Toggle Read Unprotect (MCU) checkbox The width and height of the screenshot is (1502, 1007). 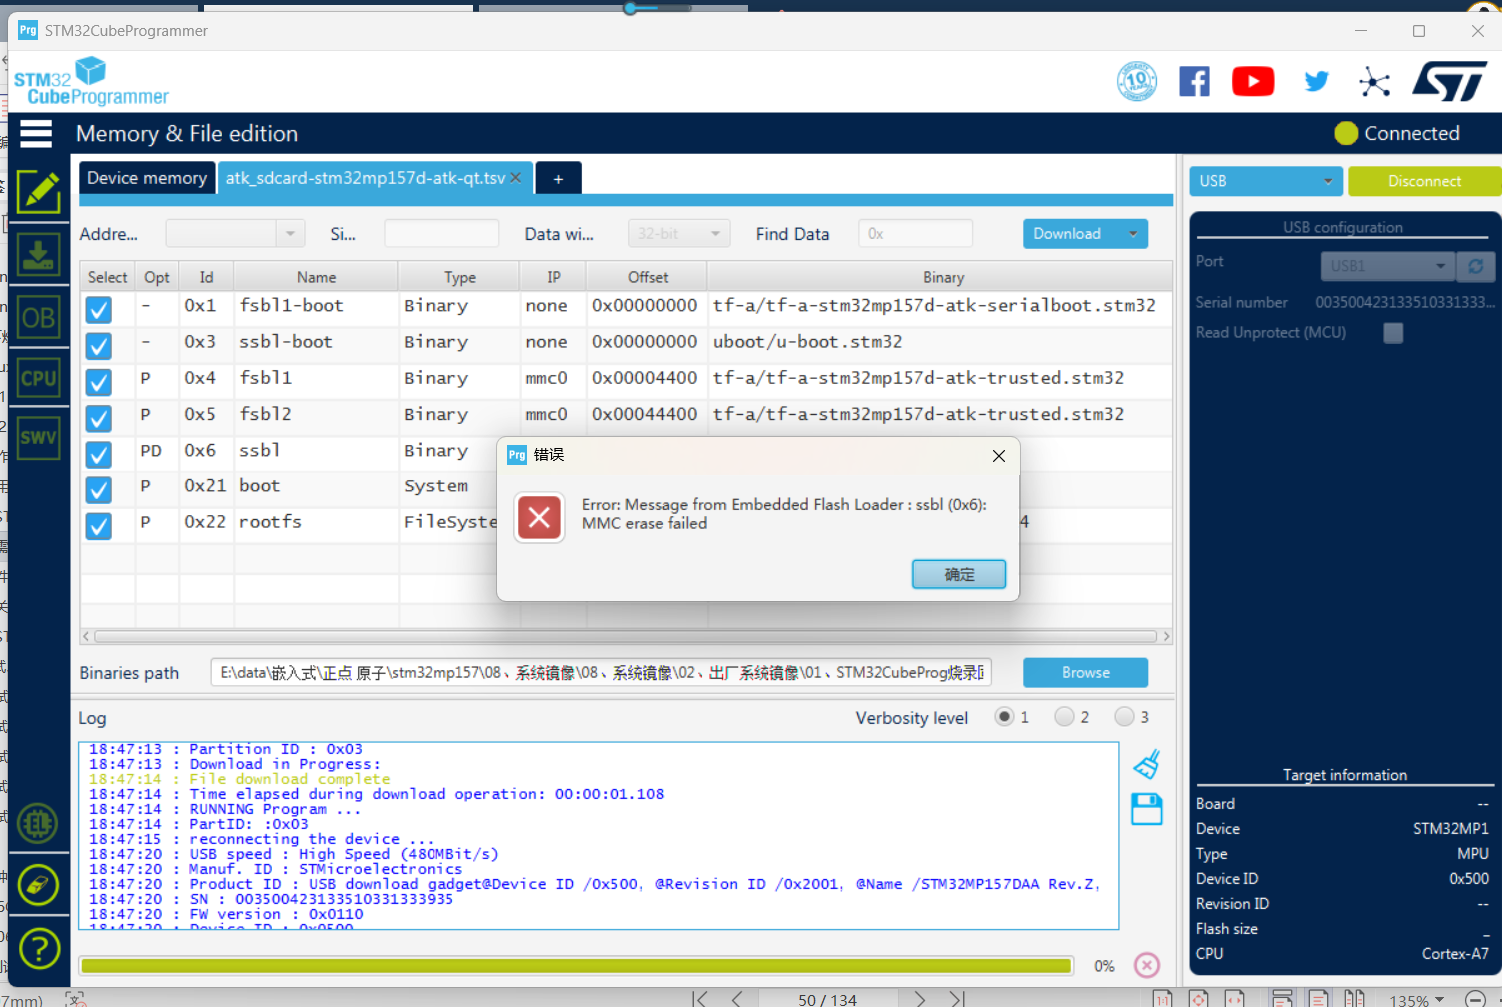[1393, 333]
